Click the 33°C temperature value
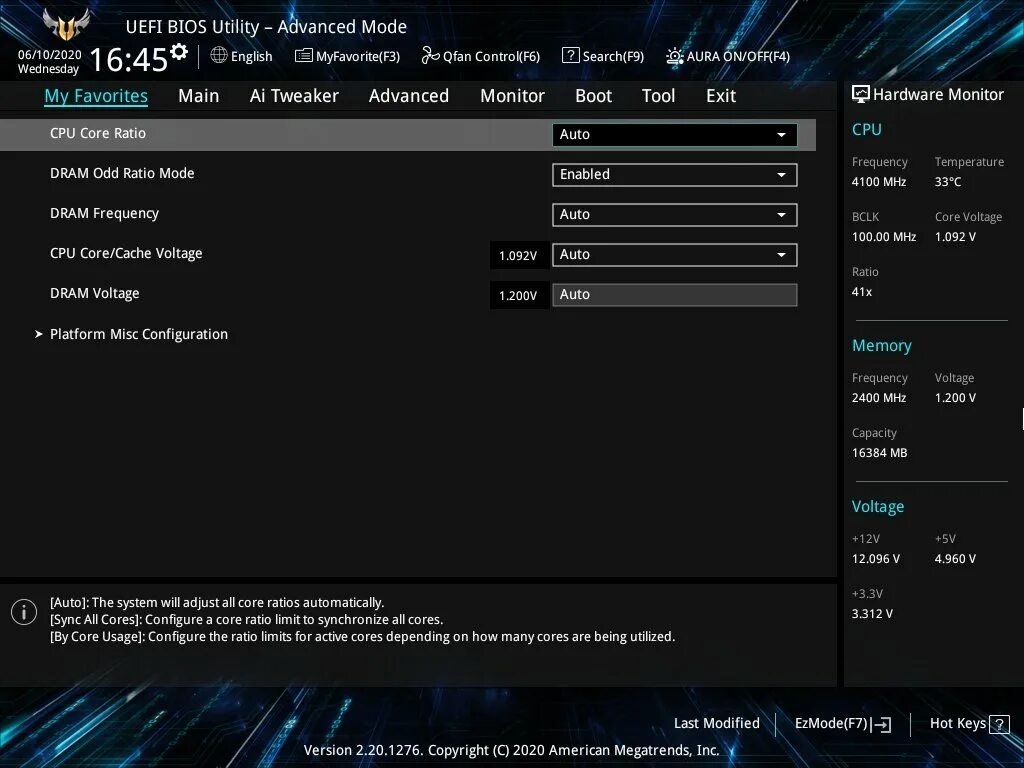1024x768 pixels. point(948,182)
